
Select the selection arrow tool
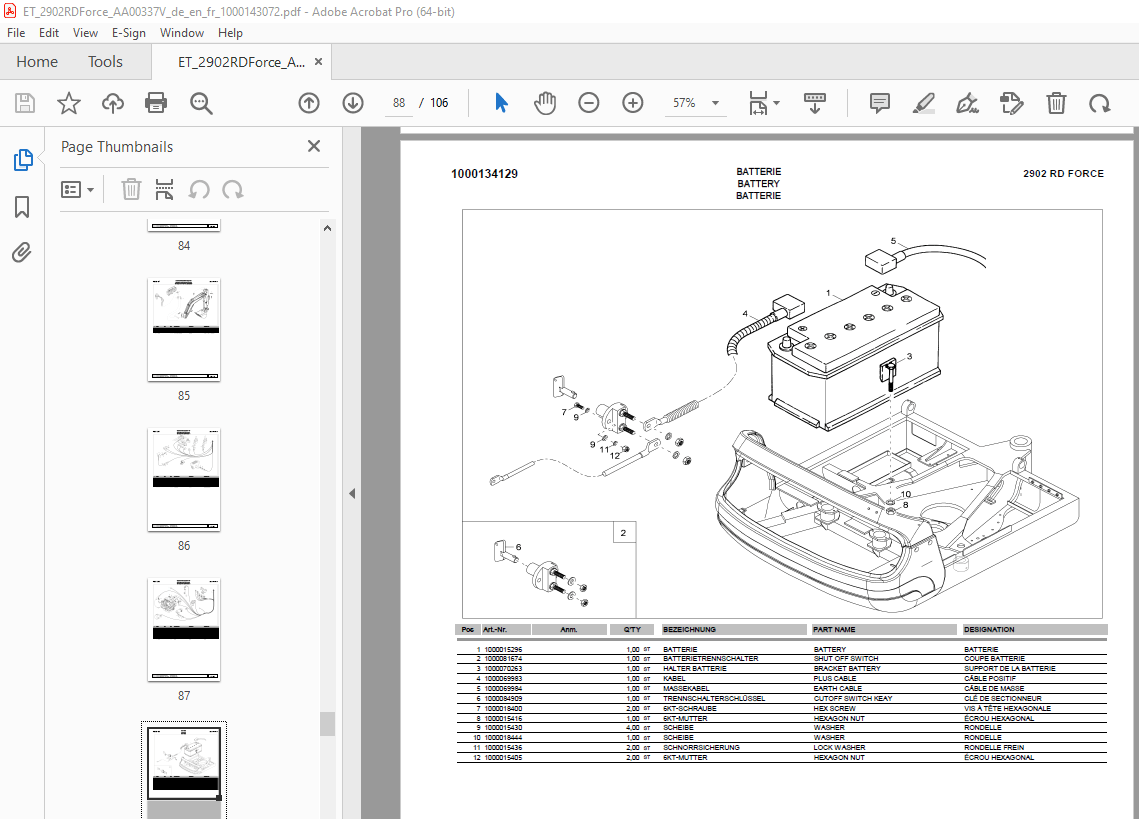click(x=501, y=102)
